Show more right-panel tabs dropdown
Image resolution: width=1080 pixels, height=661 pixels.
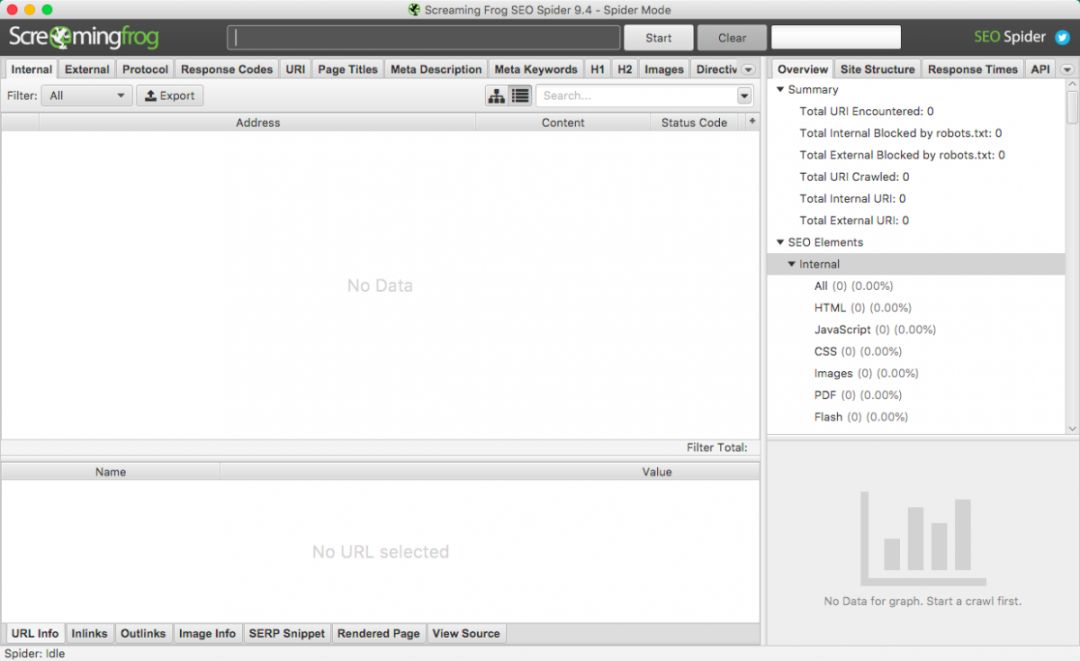pos(1067,70)
